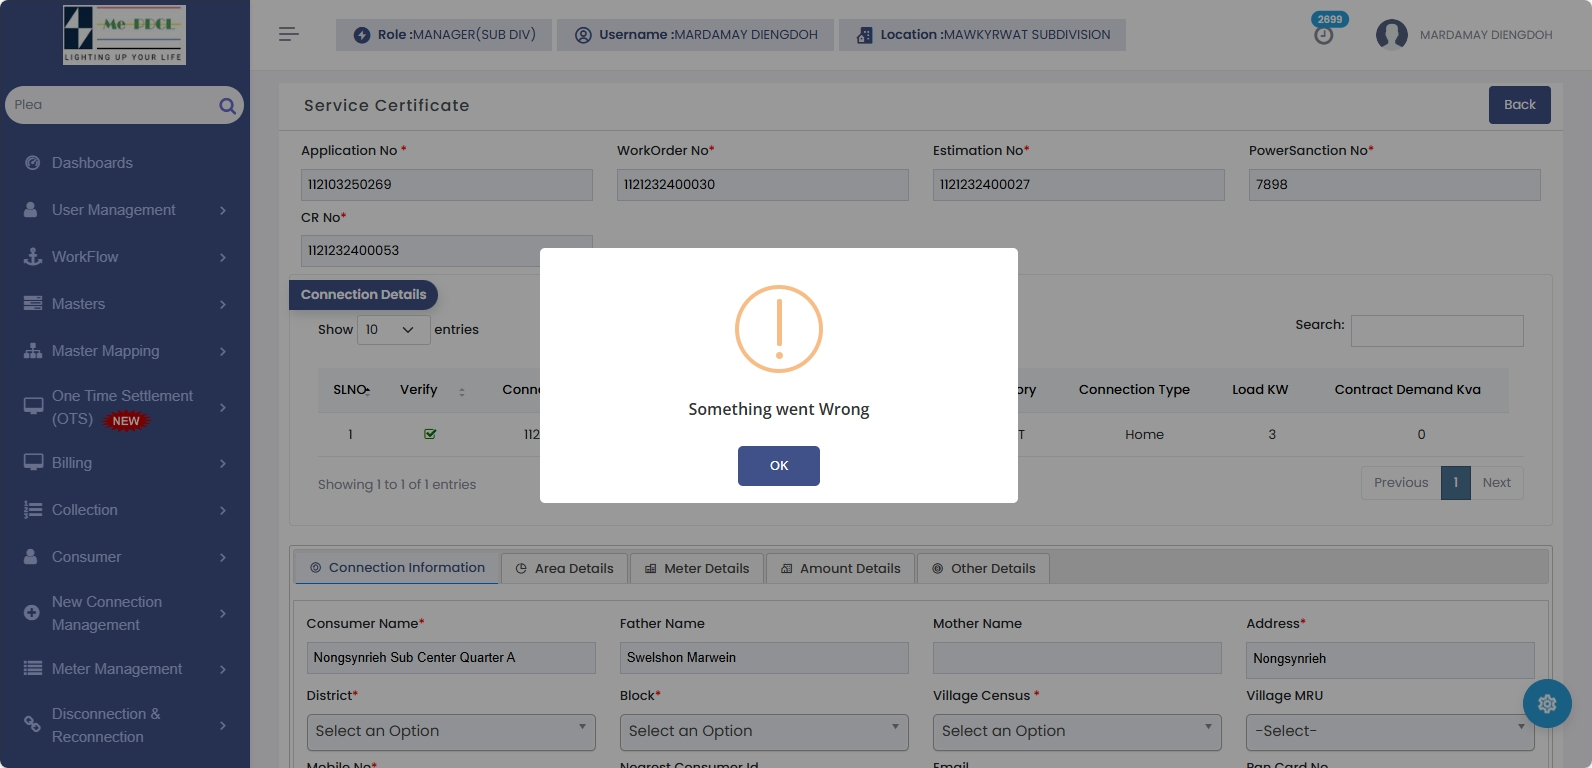Click the warning exclamation icon in dialog

[x=779, y=329]
